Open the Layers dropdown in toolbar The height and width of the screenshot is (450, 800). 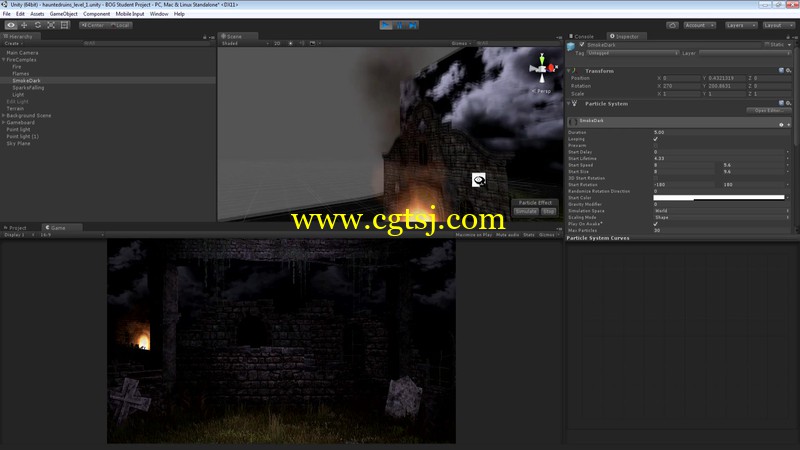tap(740, 25)
